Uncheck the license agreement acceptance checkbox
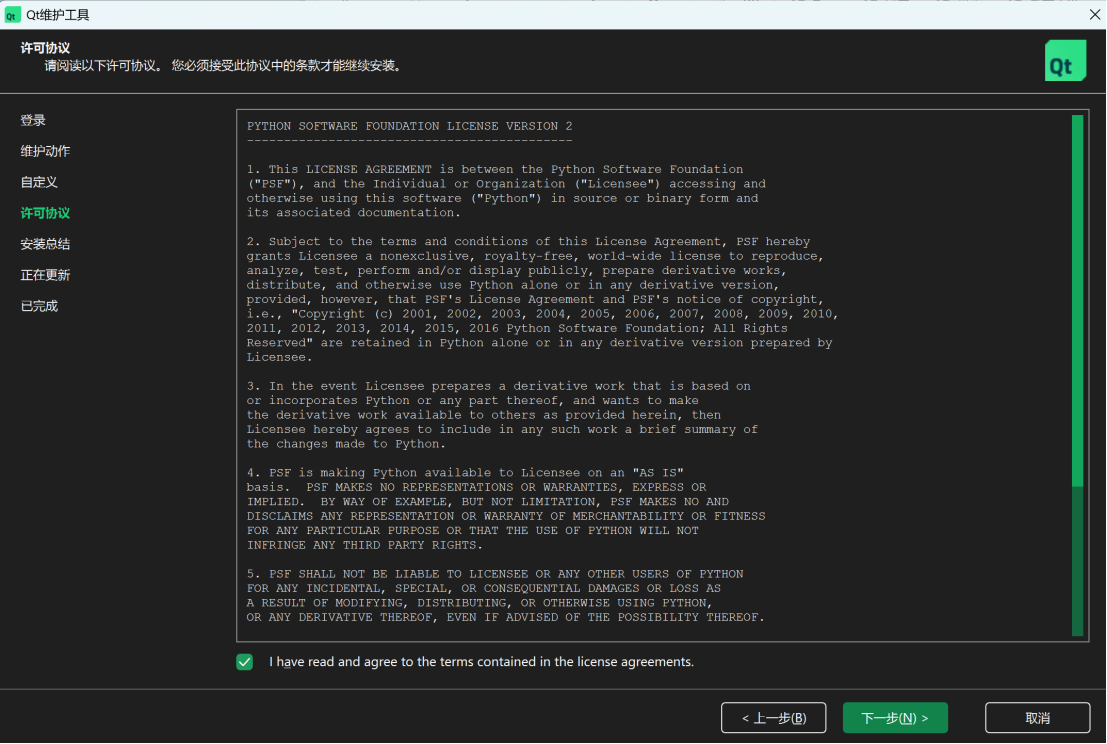 [x=244, y=662]
